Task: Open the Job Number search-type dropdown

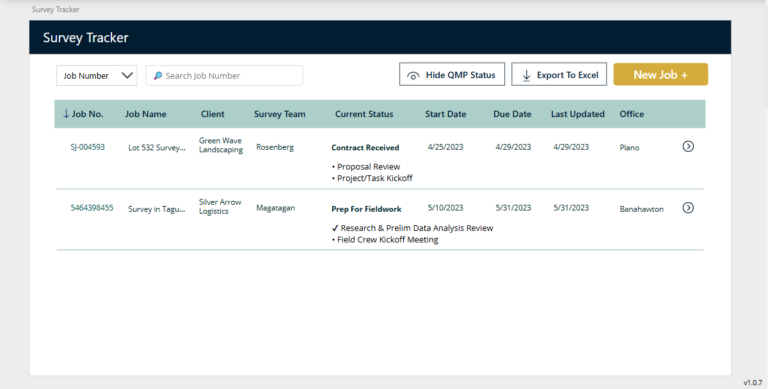Action: point(96,75)
